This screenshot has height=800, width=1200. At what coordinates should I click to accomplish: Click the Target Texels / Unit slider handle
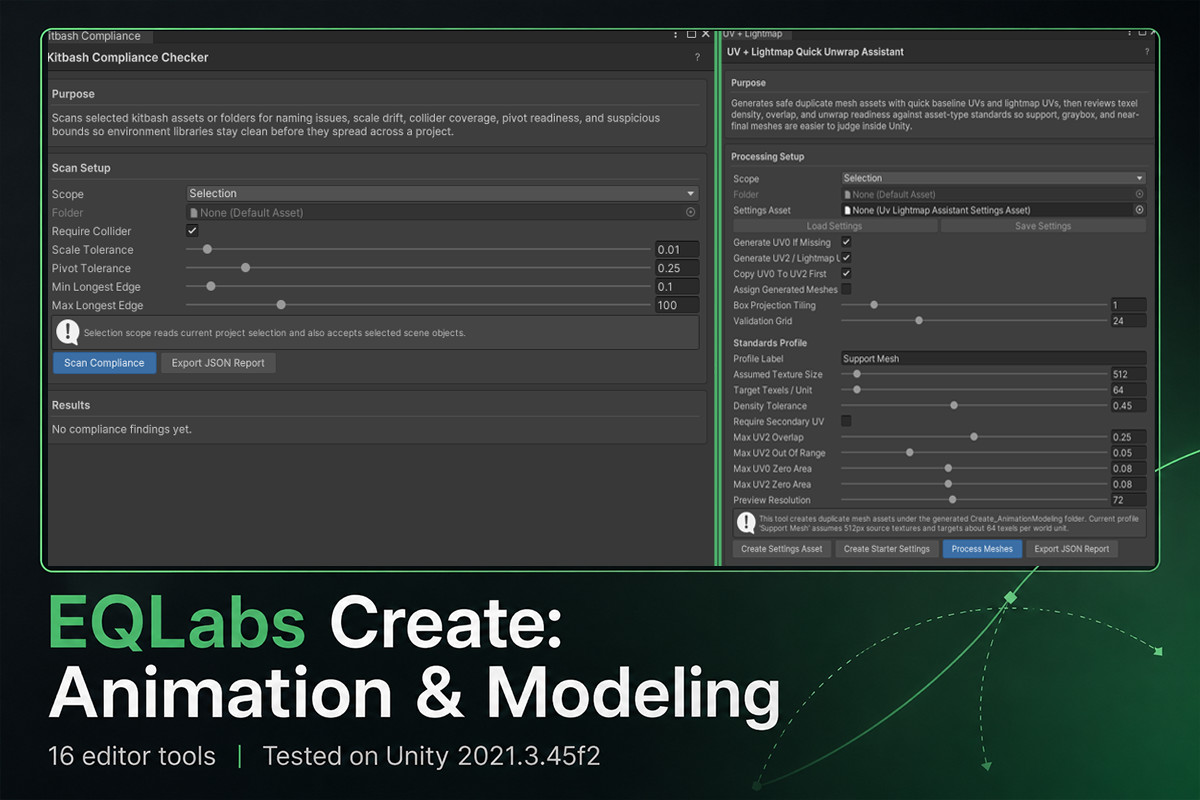pyautogui.click(x=857, y=390)
